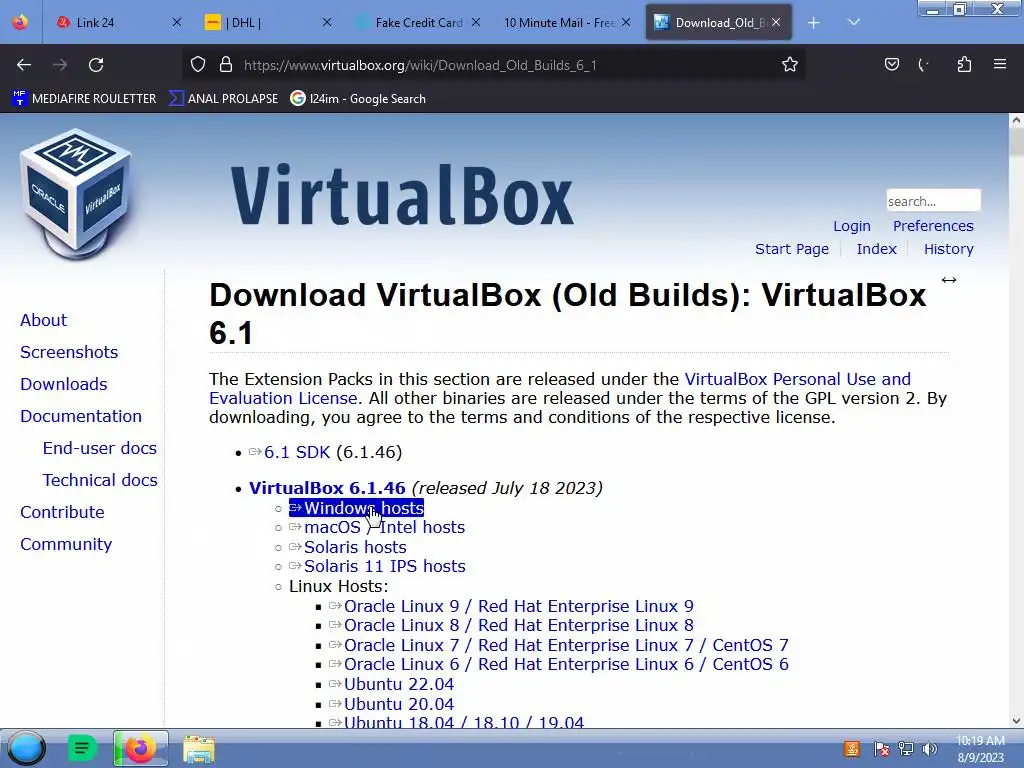Open Technical docs sidebar link
Screen dimensions: 1024x768
100,480
